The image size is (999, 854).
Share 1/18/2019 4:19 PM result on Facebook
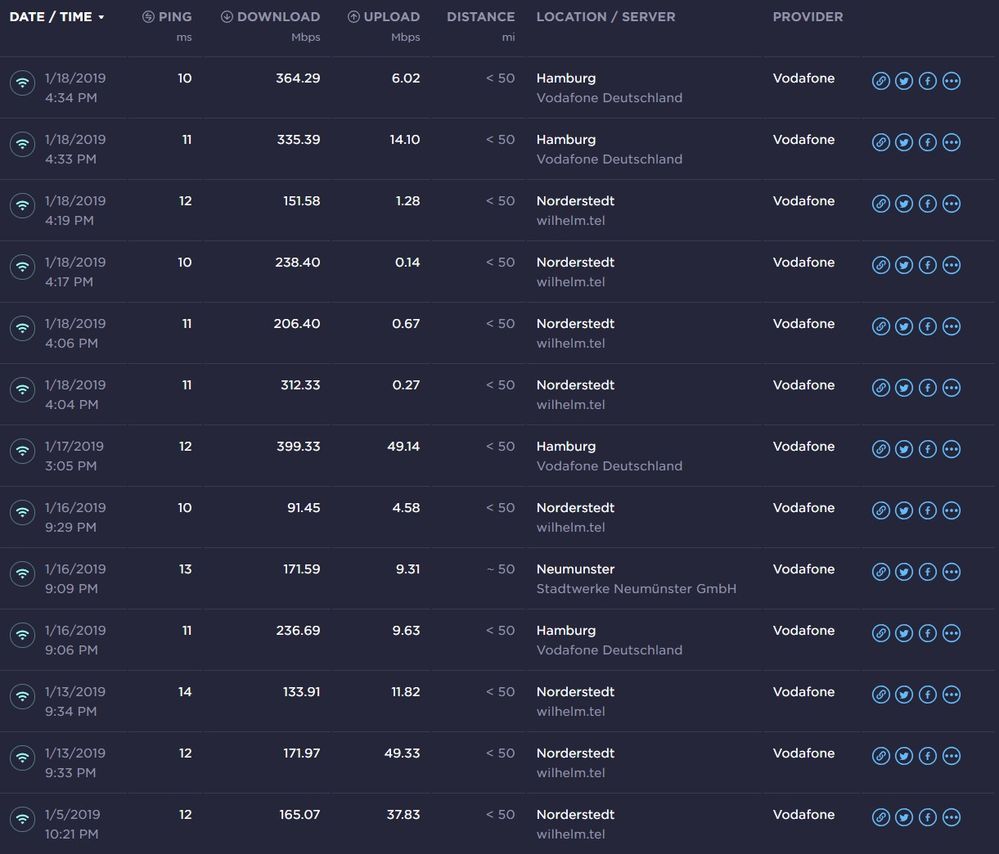pos(928,203)
